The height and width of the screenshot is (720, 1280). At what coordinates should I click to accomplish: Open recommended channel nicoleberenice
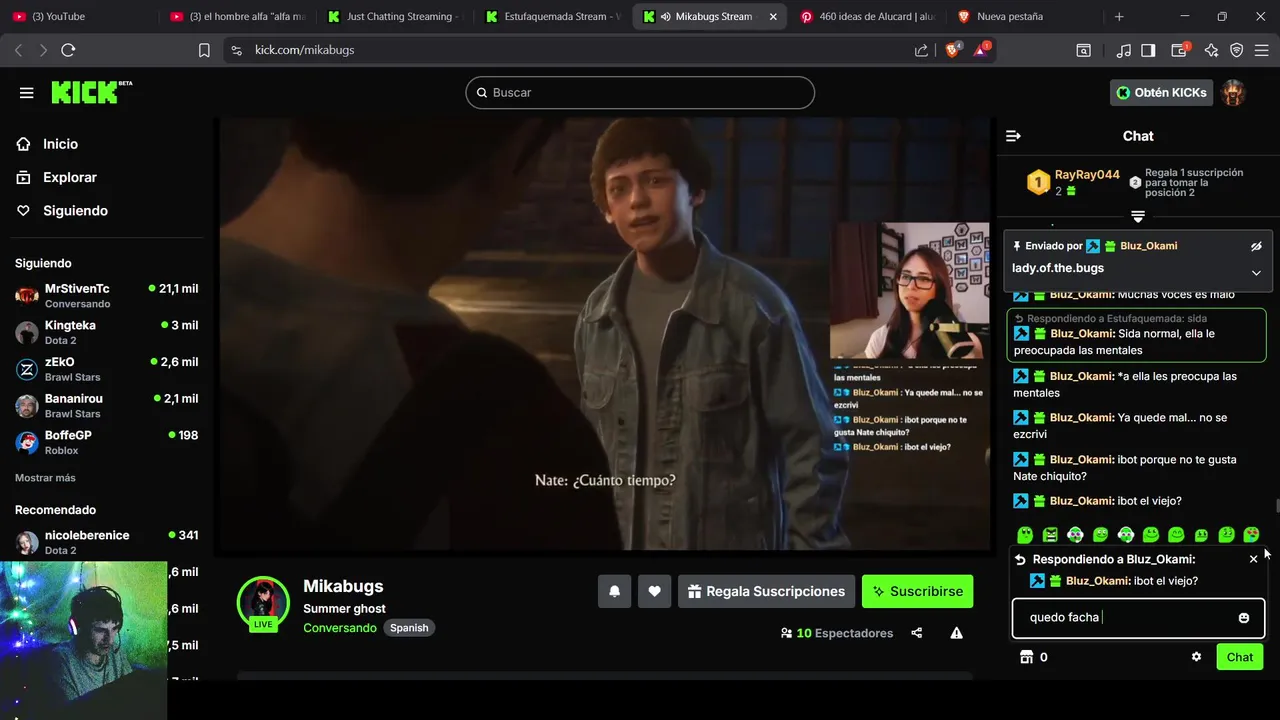tap(107, 542)
